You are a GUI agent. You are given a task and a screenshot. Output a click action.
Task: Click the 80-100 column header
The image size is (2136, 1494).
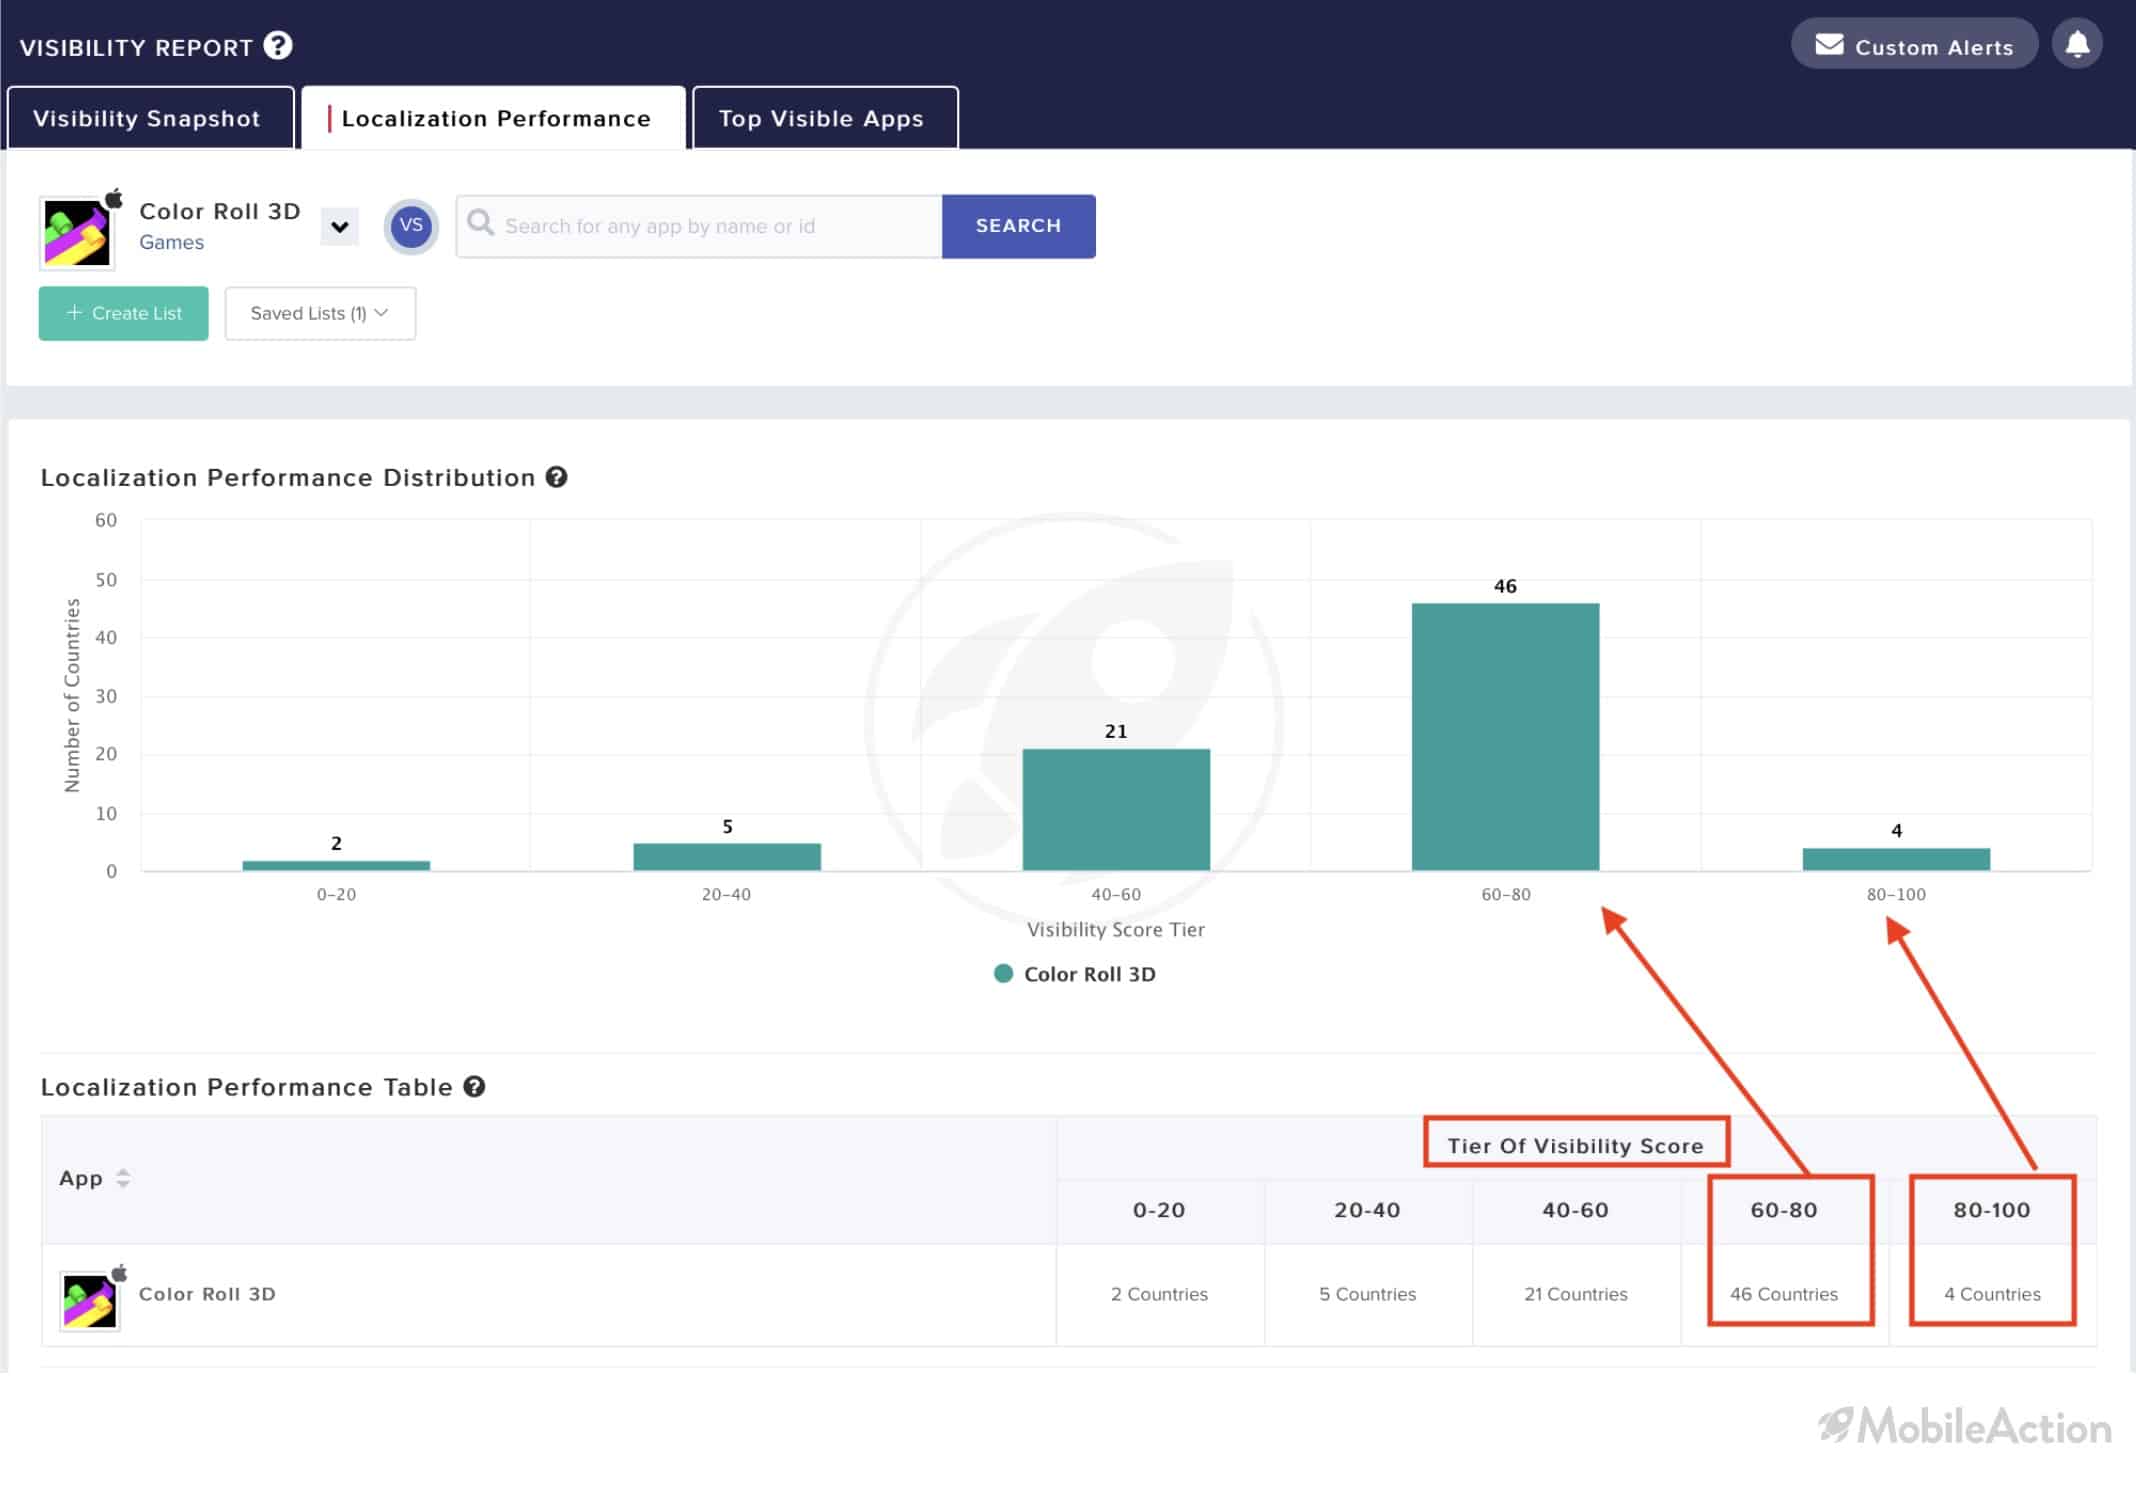(1992, 1210)
